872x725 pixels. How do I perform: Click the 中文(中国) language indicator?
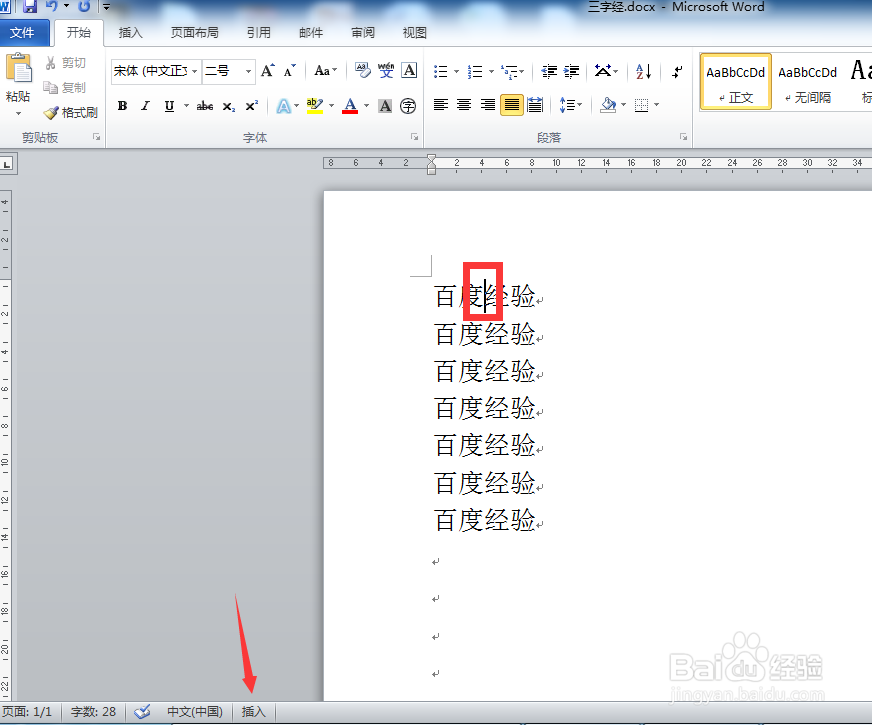[x=195, y=712]
